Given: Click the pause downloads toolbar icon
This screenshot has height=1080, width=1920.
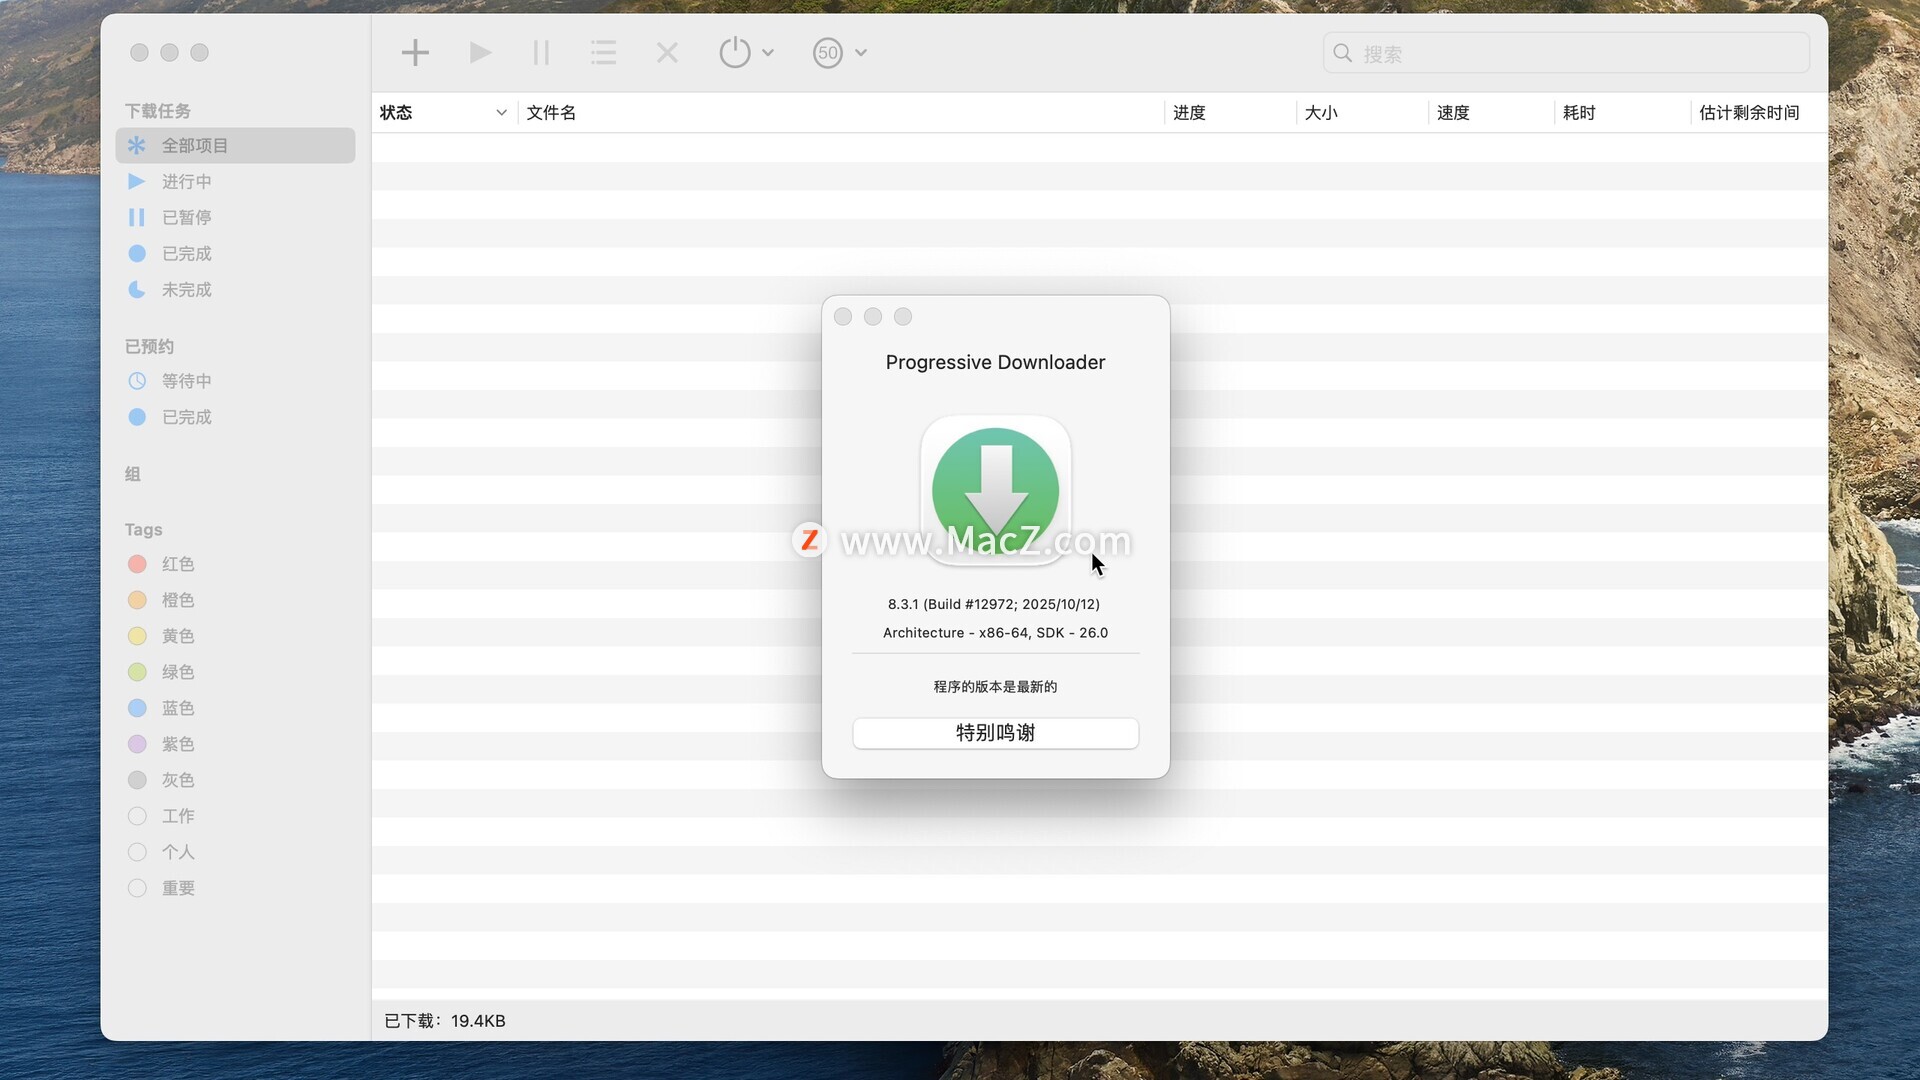Looking at the screenshot, I should click(541, 53).
